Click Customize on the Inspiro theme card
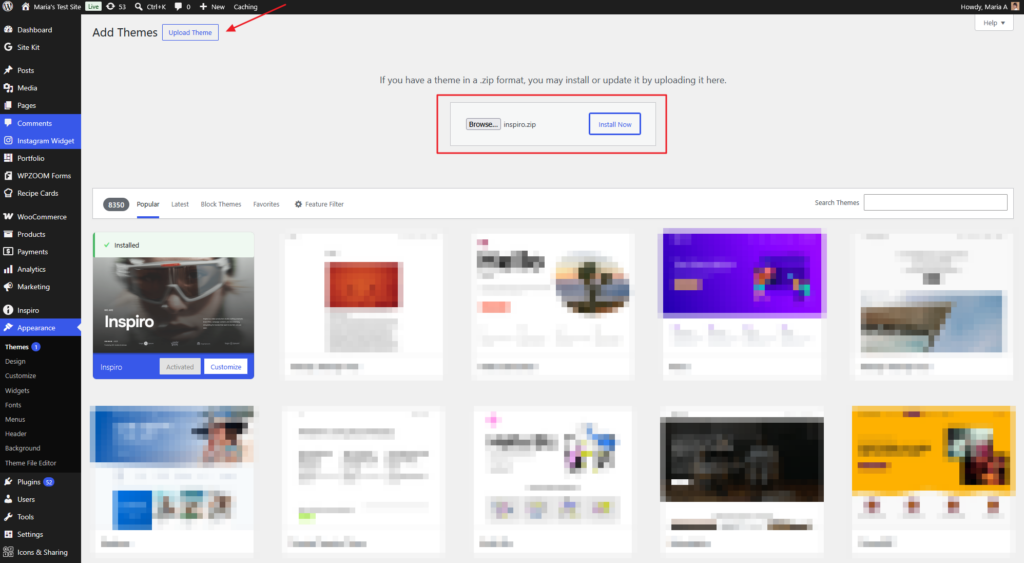This screenshot has height=563, width=1024. 225,367
